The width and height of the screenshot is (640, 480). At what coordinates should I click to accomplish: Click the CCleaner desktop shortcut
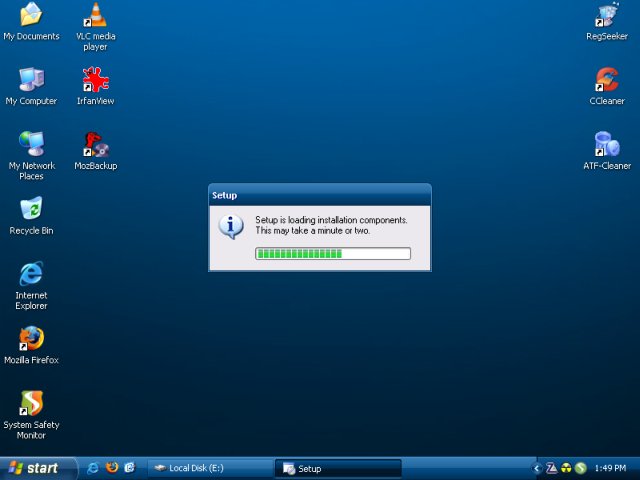[606, 80]
